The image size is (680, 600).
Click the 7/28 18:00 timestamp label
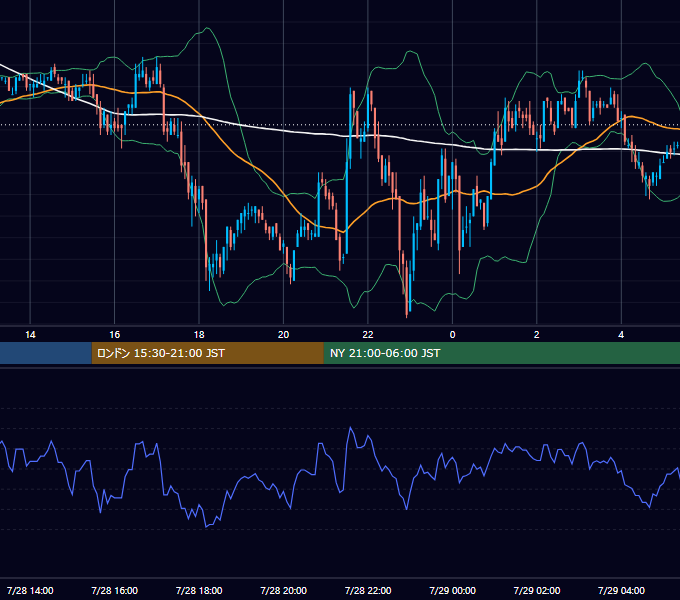click(199, 590)
